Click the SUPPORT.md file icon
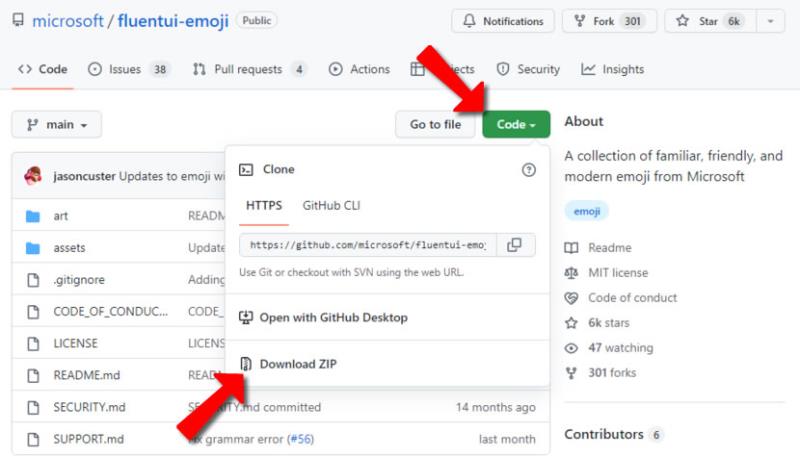This screenshot has height=457, width=800. point(33,439)
